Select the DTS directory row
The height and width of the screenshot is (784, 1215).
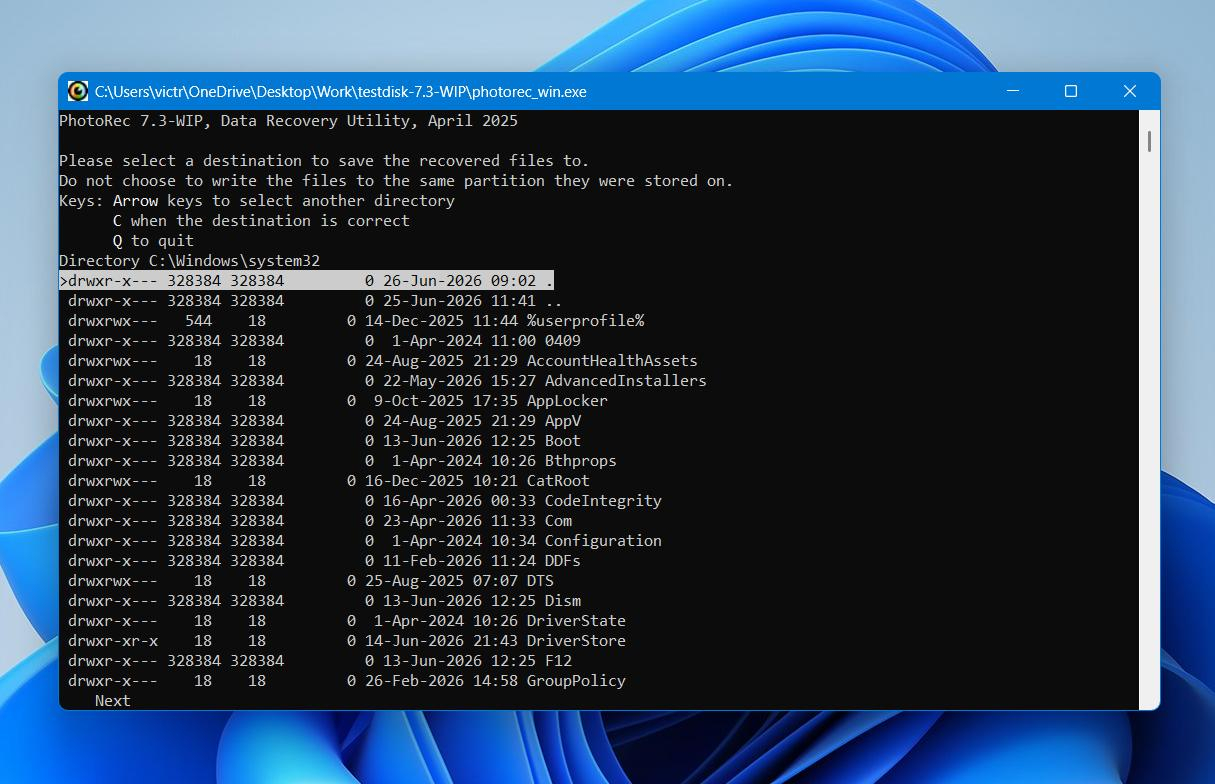pos(311,581)
